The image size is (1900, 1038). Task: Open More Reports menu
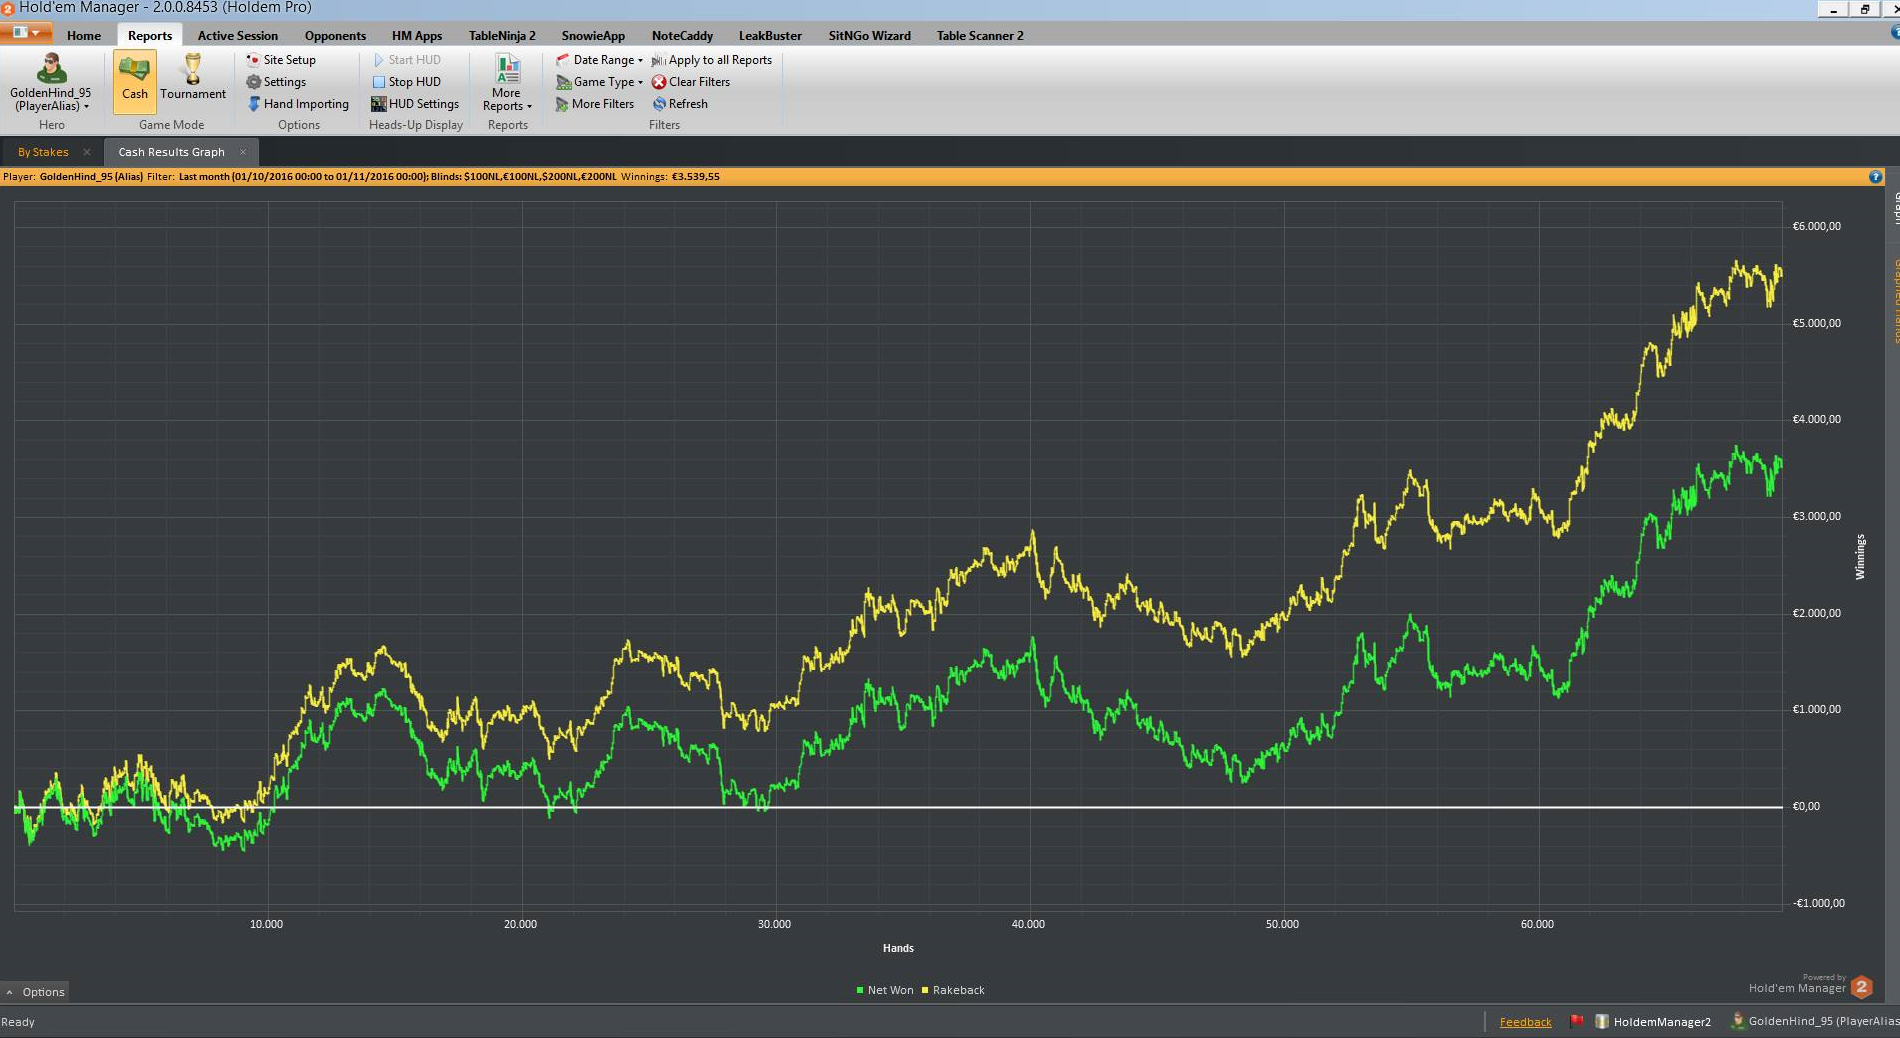pos(507,82)
